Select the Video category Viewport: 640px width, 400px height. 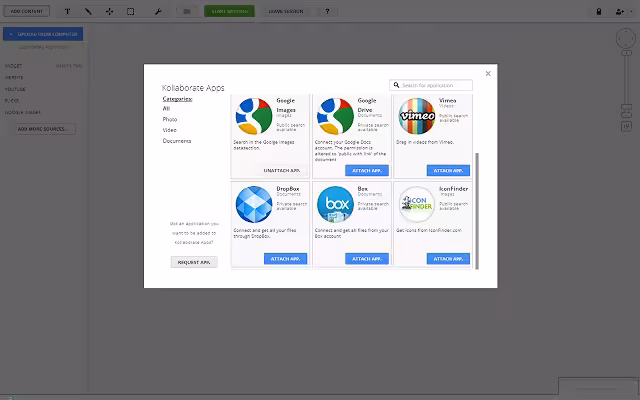pyautogui.click(x=169, y=130)
